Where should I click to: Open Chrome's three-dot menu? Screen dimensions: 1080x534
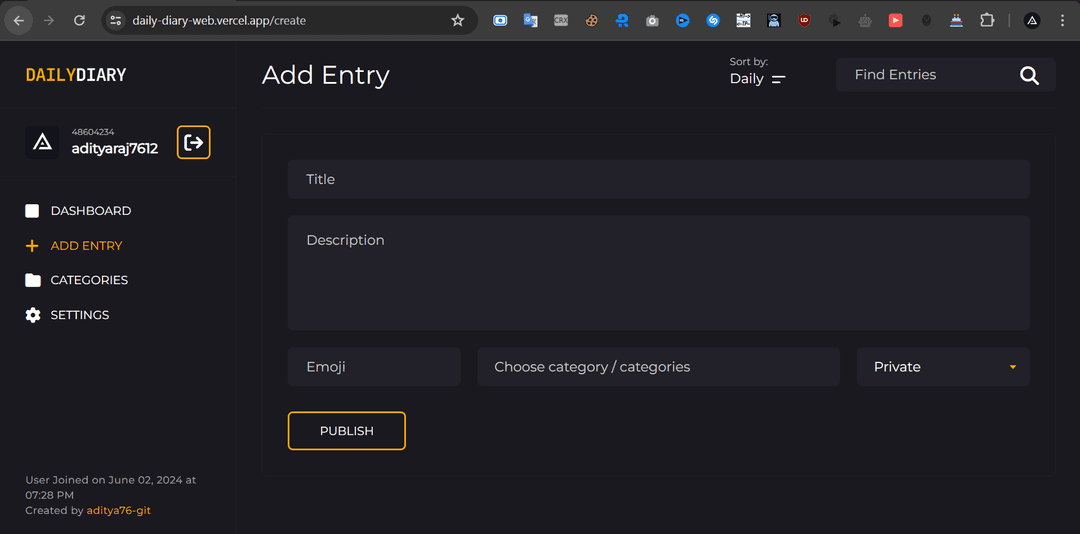(1062, 20)
